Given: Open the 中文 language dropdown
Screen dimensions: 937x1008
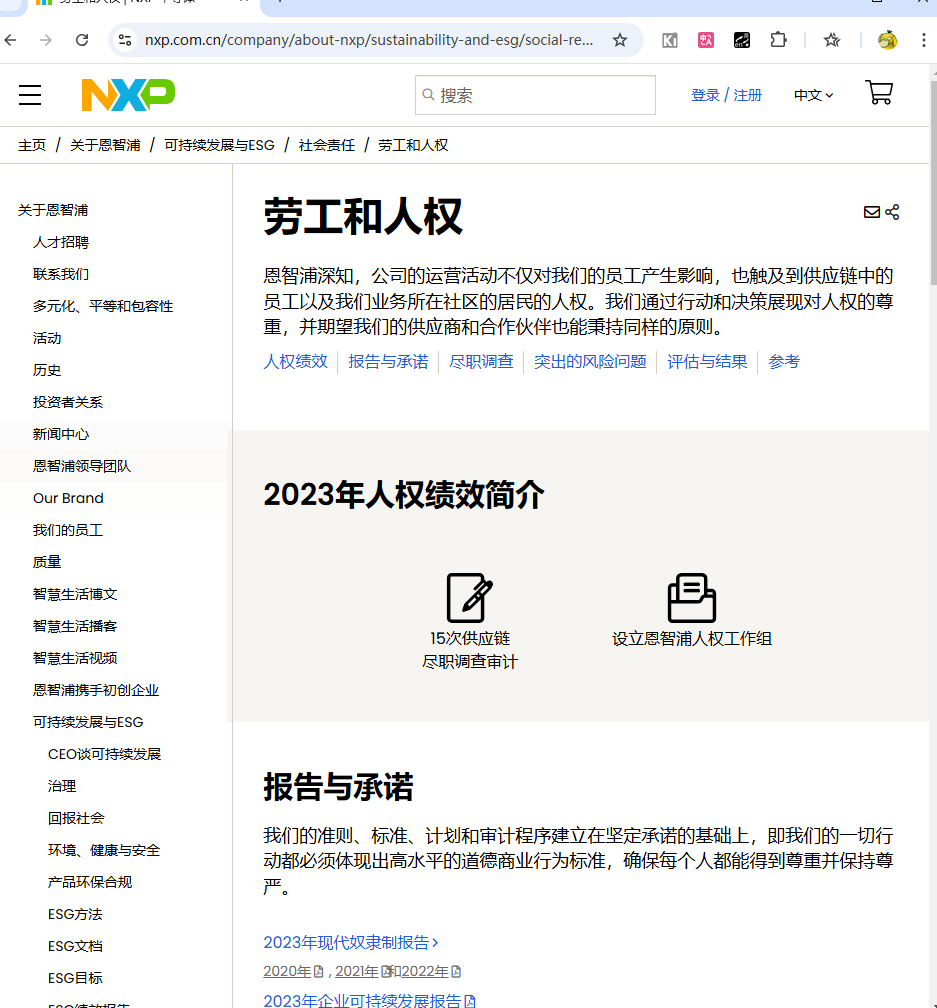Looking at the screenshot, I should pyautogui.click(x=814, y=95).
